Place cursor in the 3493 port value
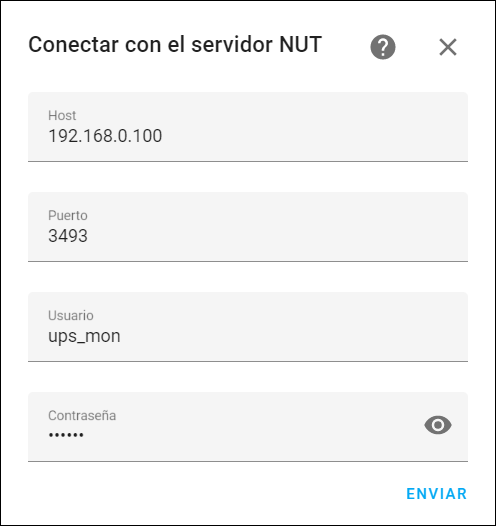Viewport: 496px width, 526px height. [68, 236]
